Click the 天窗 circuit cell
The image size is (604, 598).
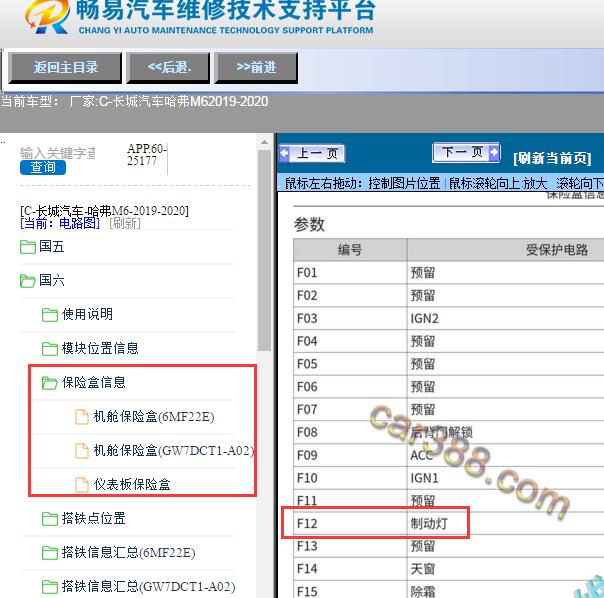tap(505, 569)
